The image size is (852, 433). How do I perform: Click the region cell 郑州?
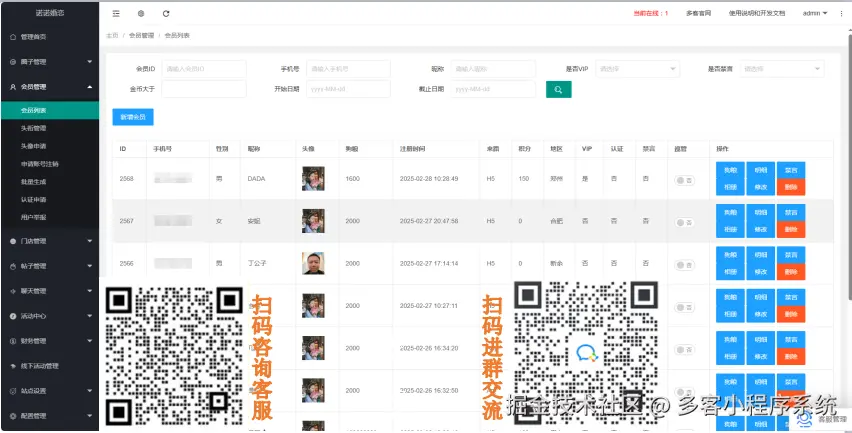tap(556, 179)
